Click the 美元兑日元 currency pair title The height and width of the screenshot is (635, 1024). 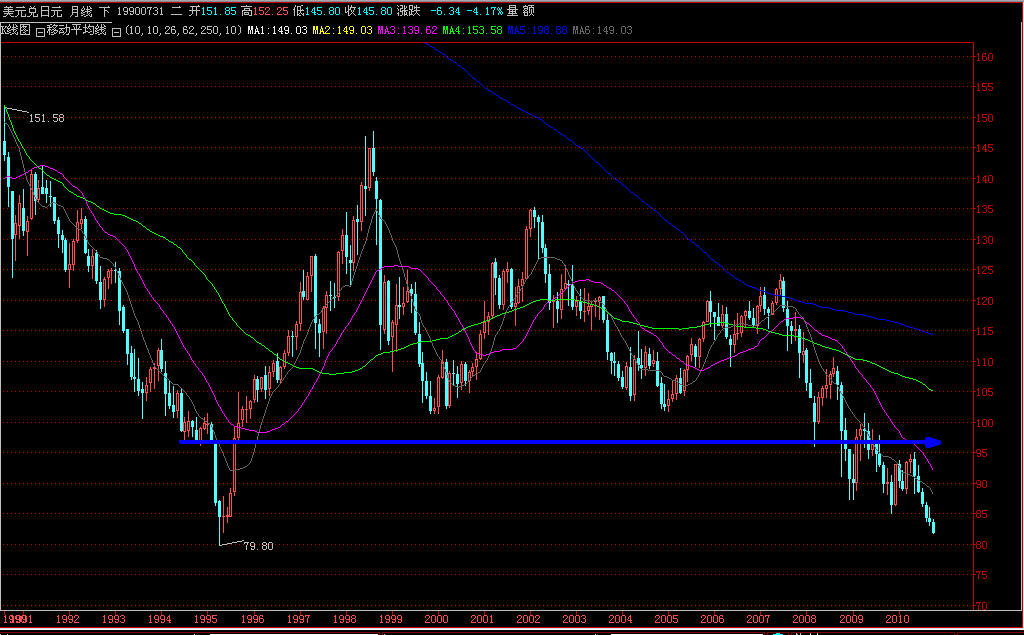31,11
